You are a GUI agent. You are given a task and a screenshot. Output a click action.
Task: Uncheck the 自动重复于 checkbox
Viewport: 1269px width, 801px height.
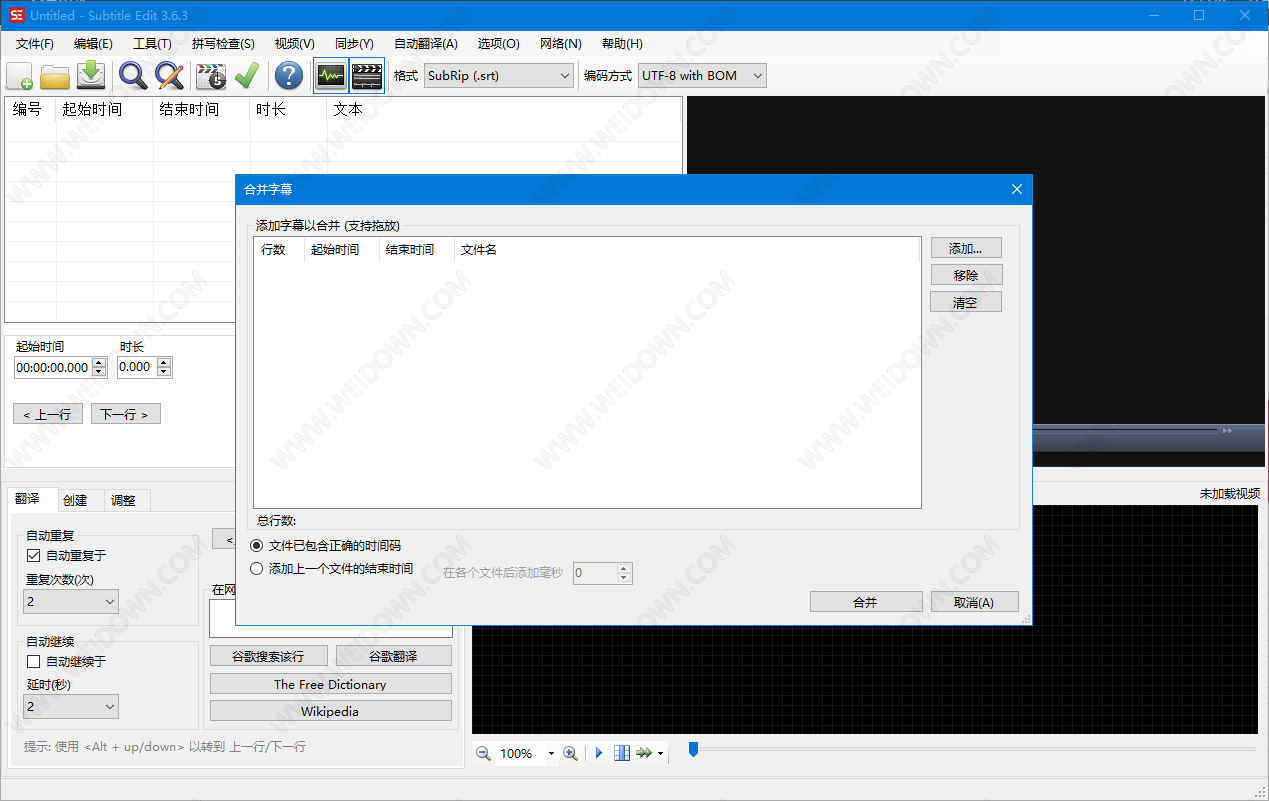34,556
